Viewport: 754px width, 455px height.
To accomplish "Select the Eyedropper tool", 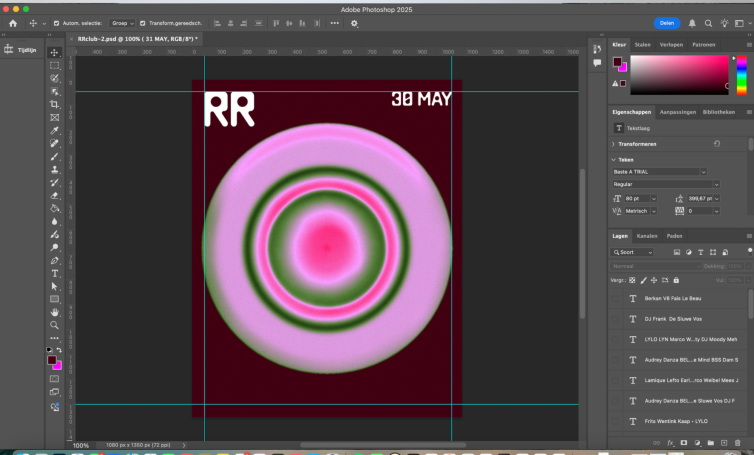I will [x=55, y=130].
